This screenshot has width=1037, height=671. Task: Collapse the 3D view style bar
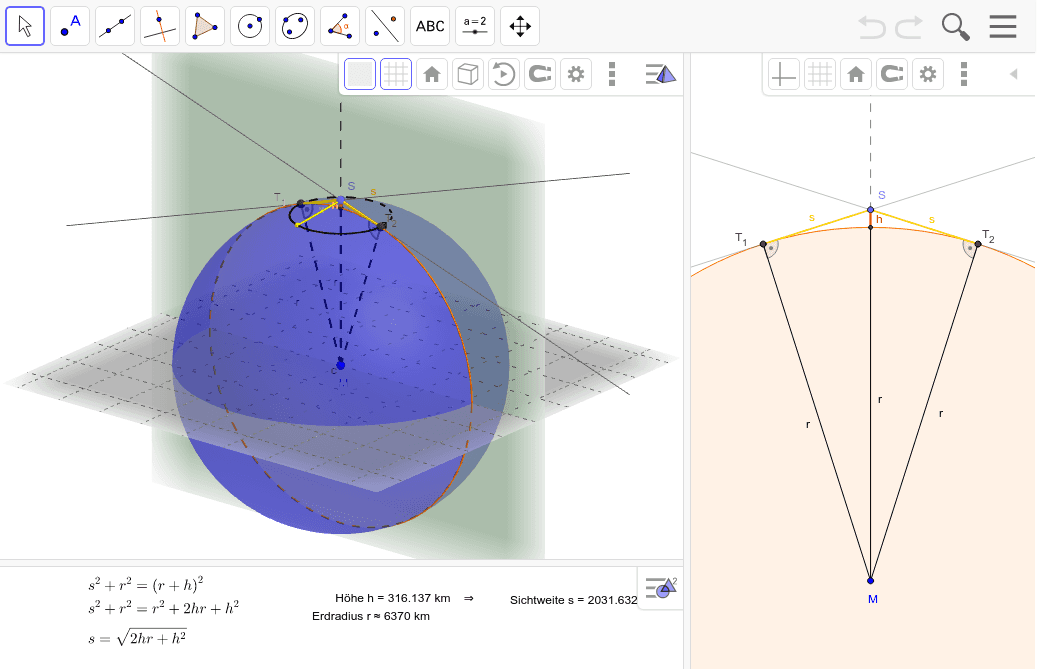point(660,74)
